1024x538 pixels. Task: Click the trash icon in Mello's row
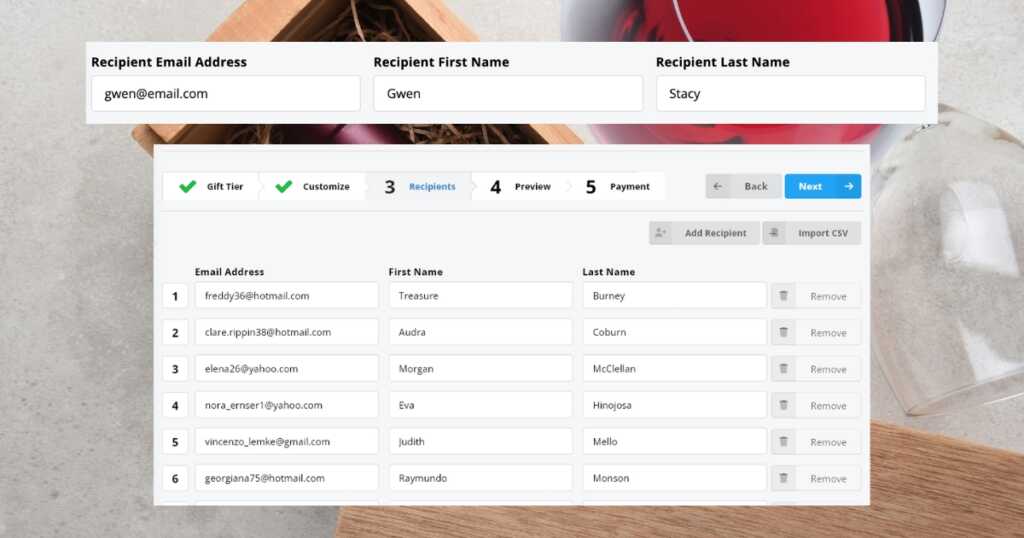point(784,442)
